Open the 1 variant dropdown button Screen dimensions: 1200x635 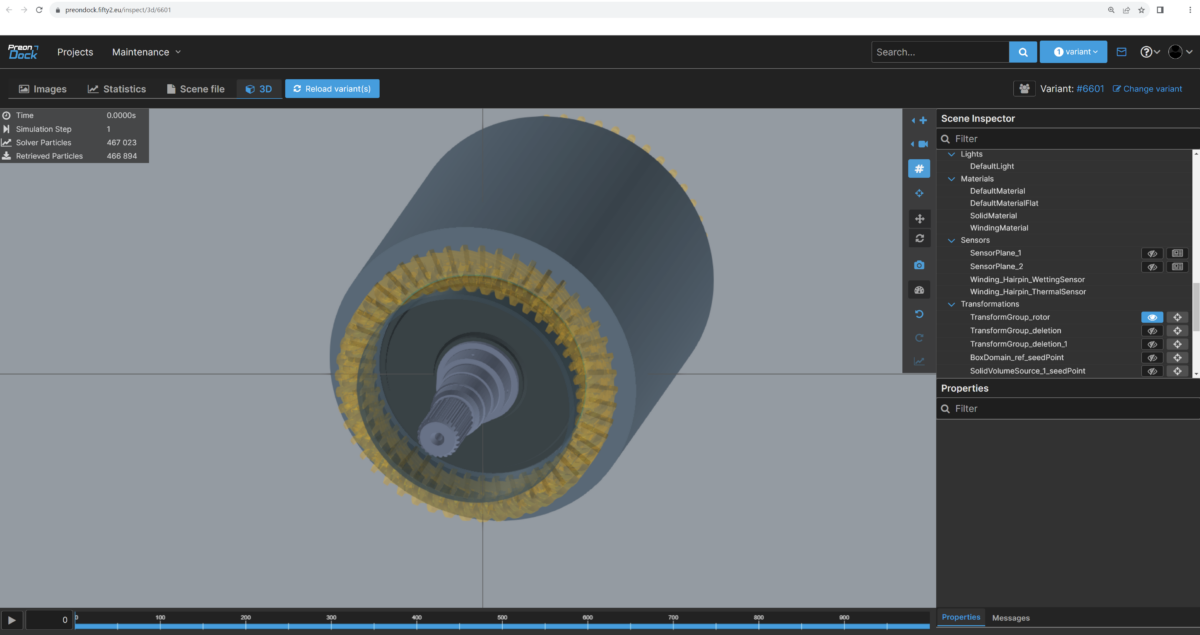pos(1073,52)
